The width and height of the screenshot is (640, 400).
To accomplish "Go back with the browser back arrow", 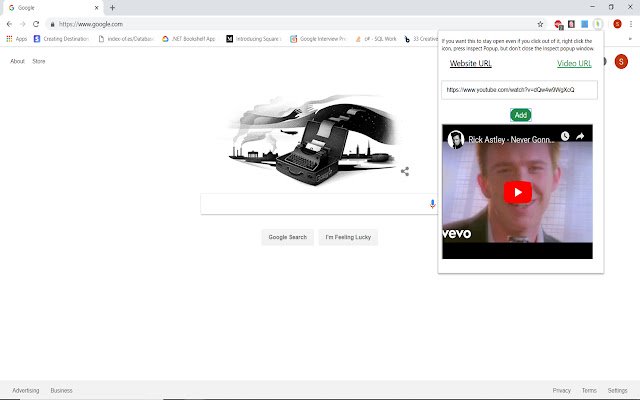I will click(9, 24).
